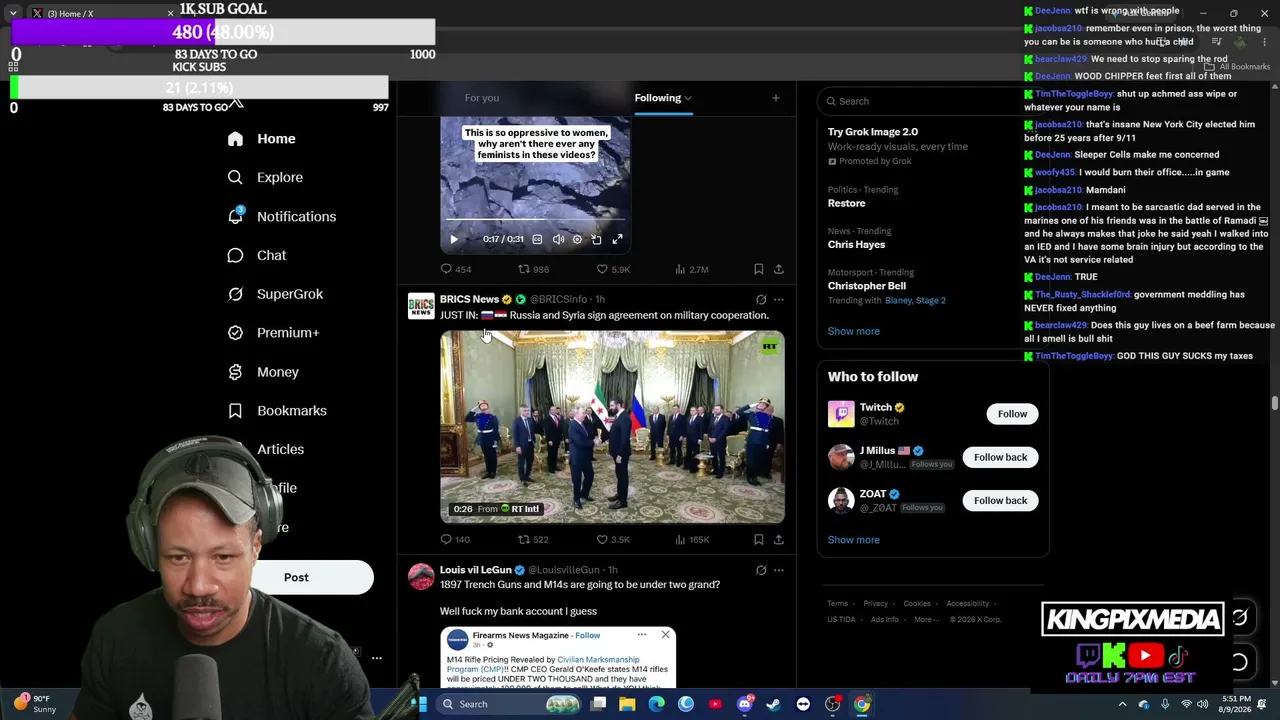Play the video at 0:17 / 0:31

pos(454,239)
